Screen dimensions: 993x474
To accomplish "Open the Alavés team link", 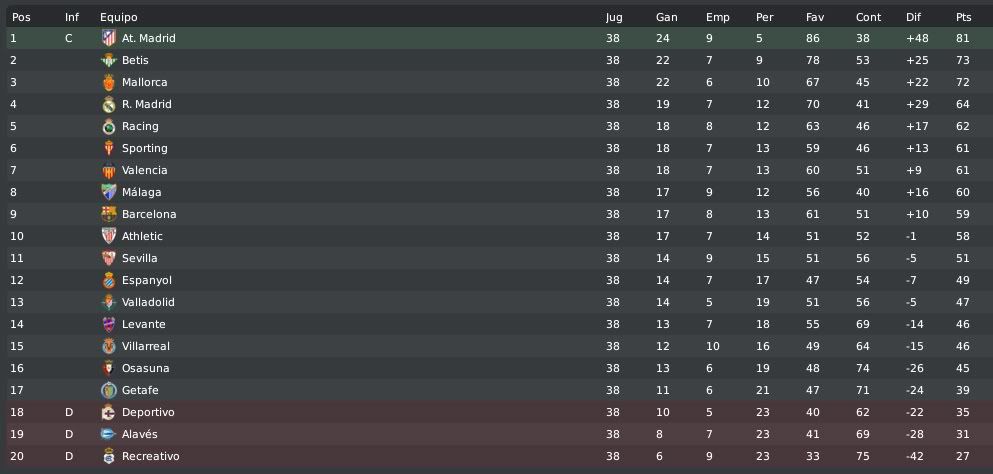I will point(139,434).
